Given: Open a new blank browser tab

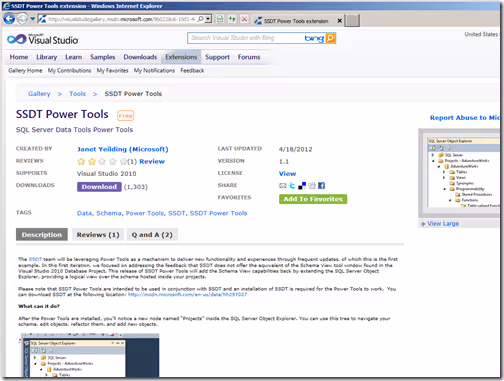Looking at the screenshot, I should (x=352, y=21).
